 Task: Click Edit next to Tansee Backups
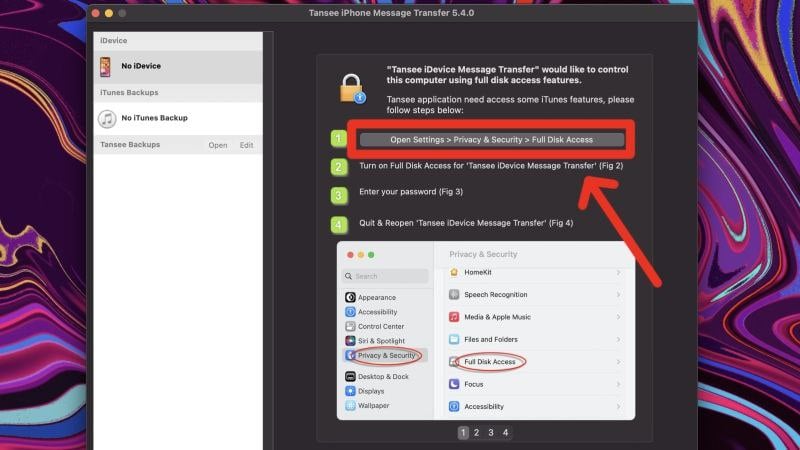[246, 145]
